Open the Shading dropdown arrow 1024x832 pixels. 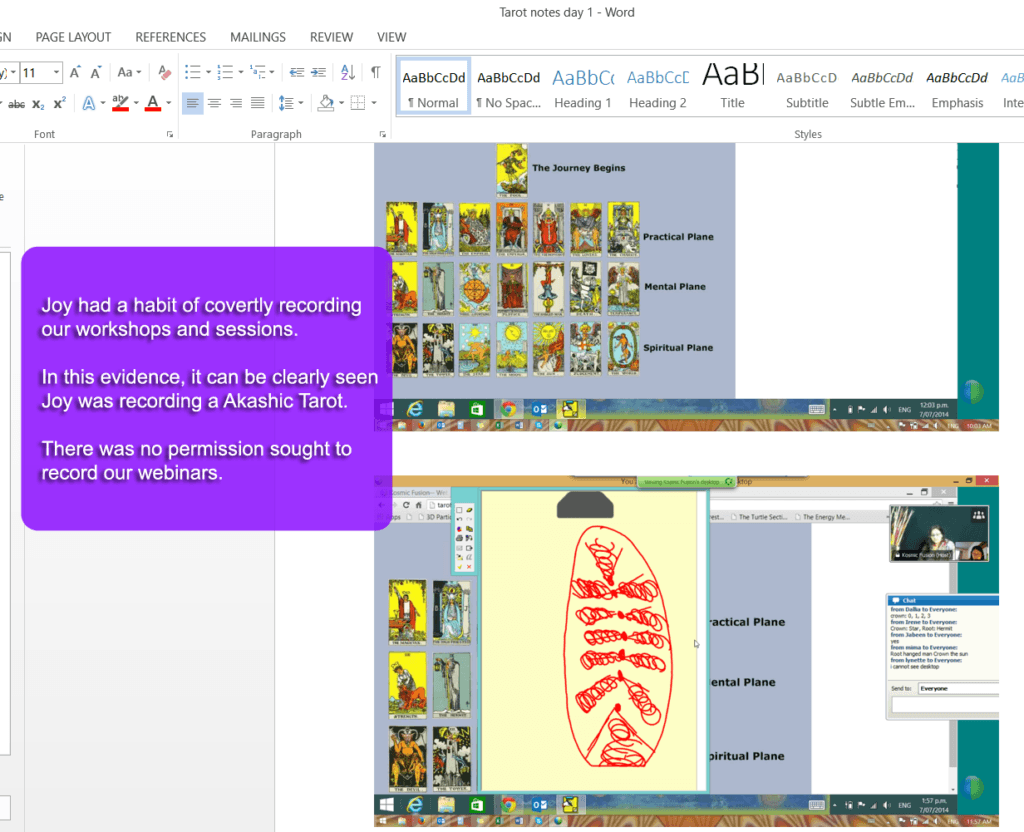click(x=341, y=103)
